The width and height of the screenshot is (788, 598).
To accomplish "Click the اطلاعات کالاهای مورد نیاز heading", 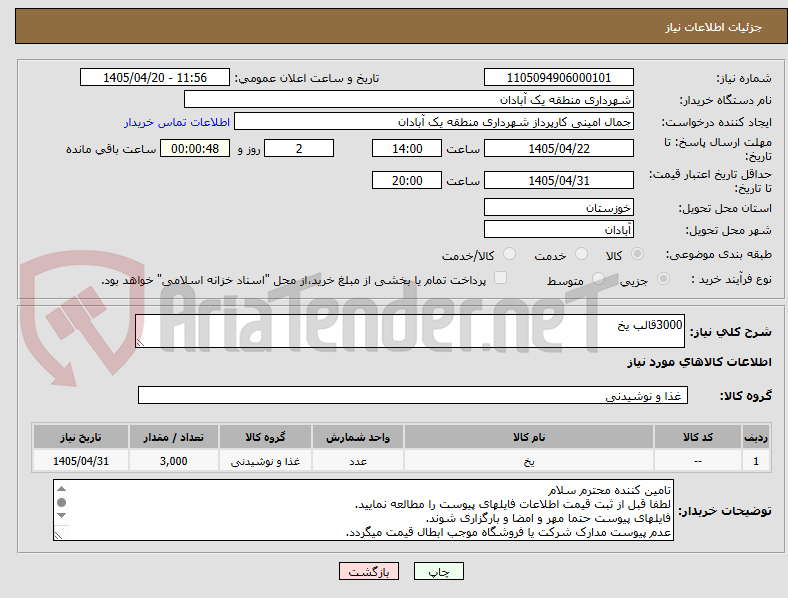I will tap(699, 362).
